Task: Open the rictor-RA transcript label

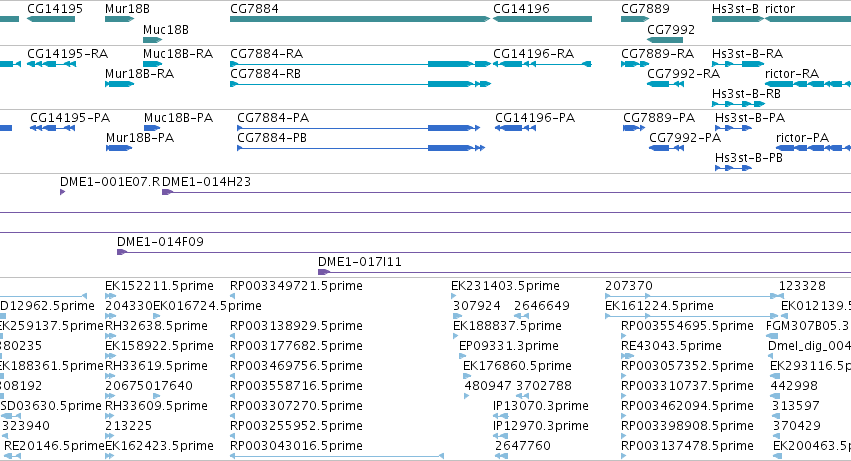Action: 792,74
